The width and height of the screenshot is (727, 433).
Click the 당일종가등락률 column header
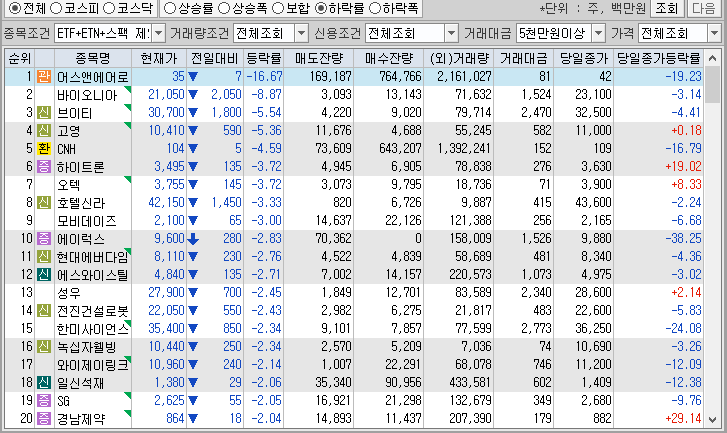click(x=658, y=58)
